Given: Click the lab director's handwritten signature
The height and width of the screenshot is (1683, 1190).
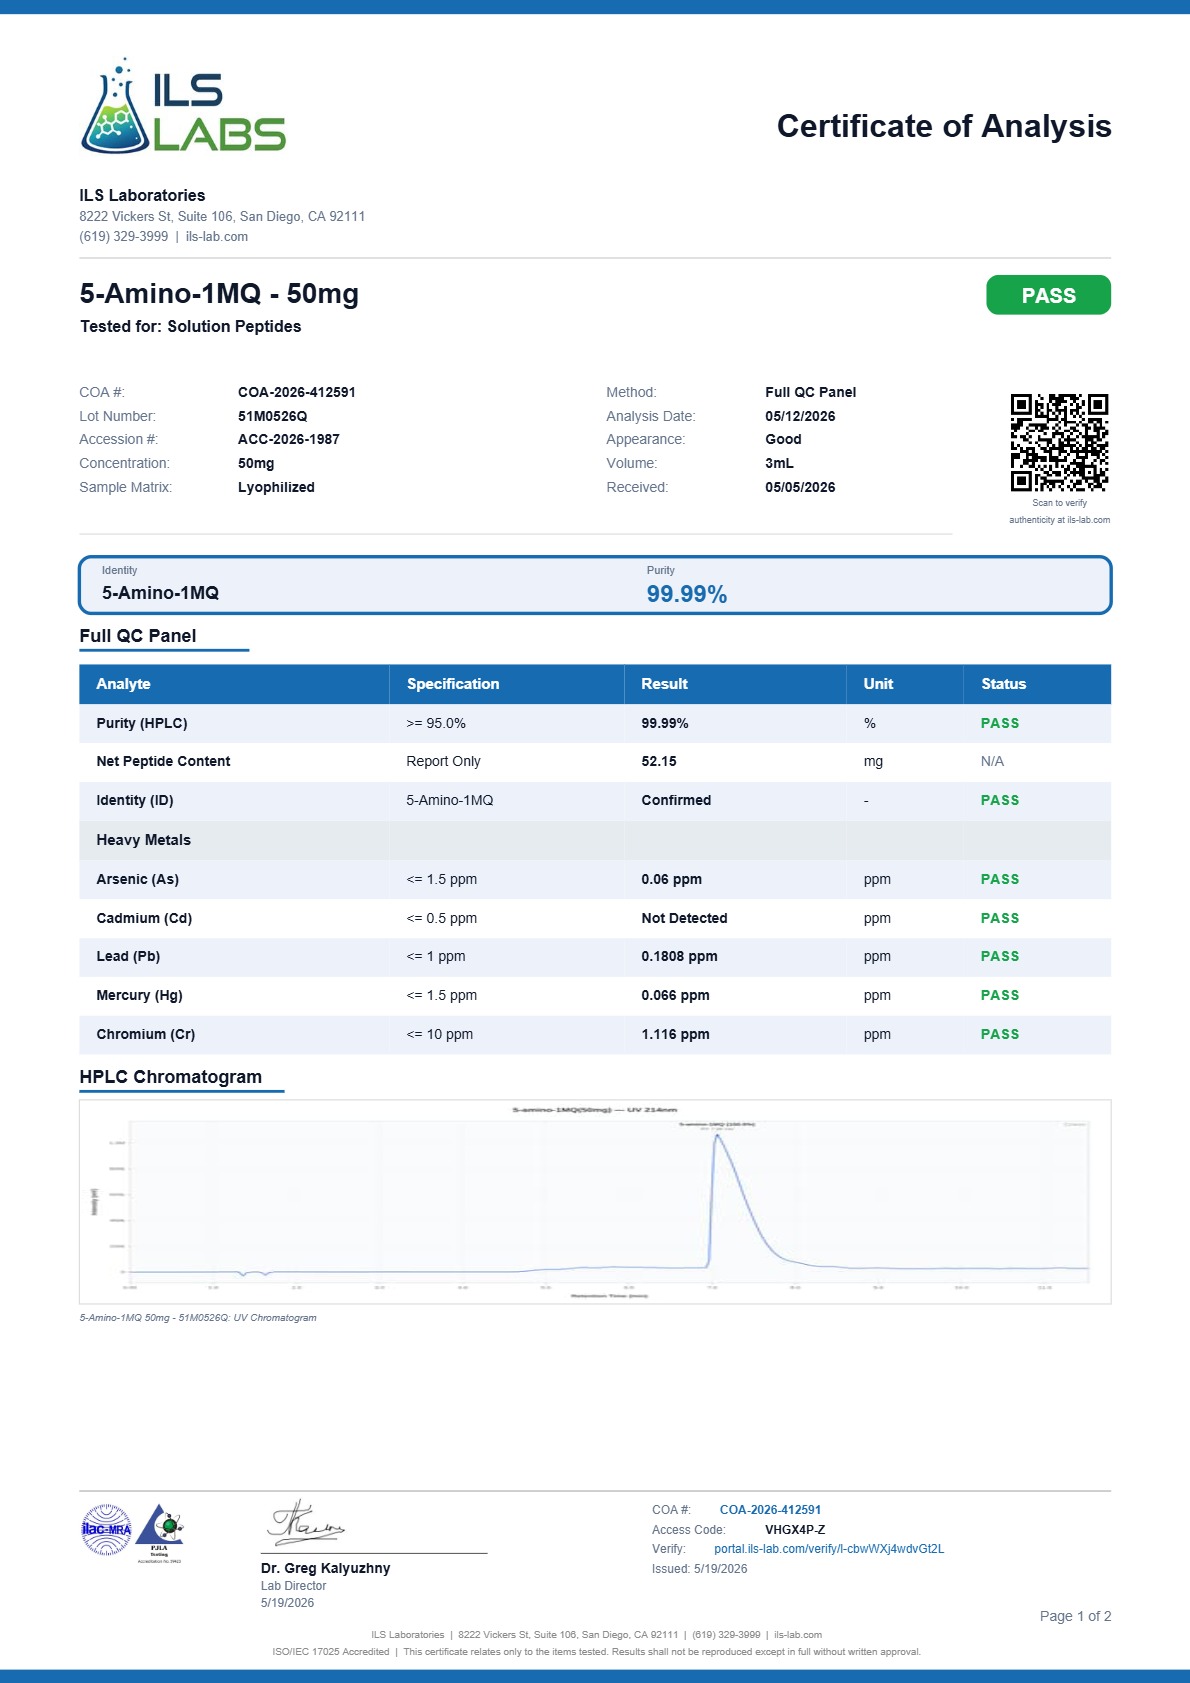Looking at the screenshot, I should tap(305, 1522).
